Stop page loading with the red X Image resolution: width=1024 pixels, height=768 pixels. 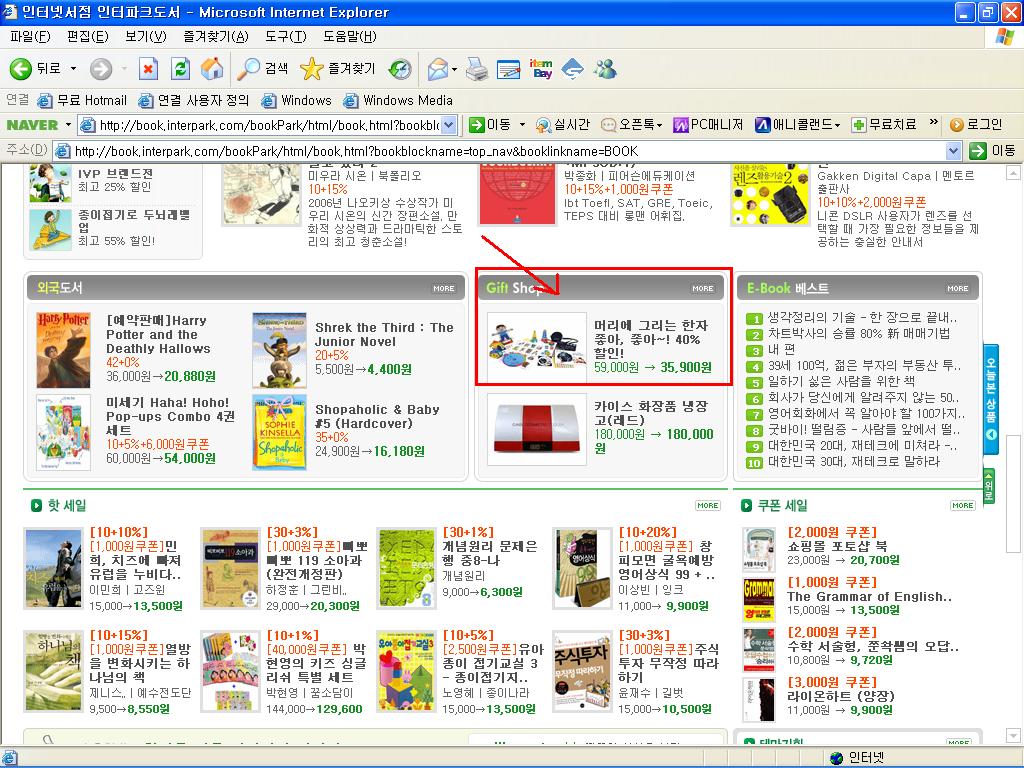148,69
